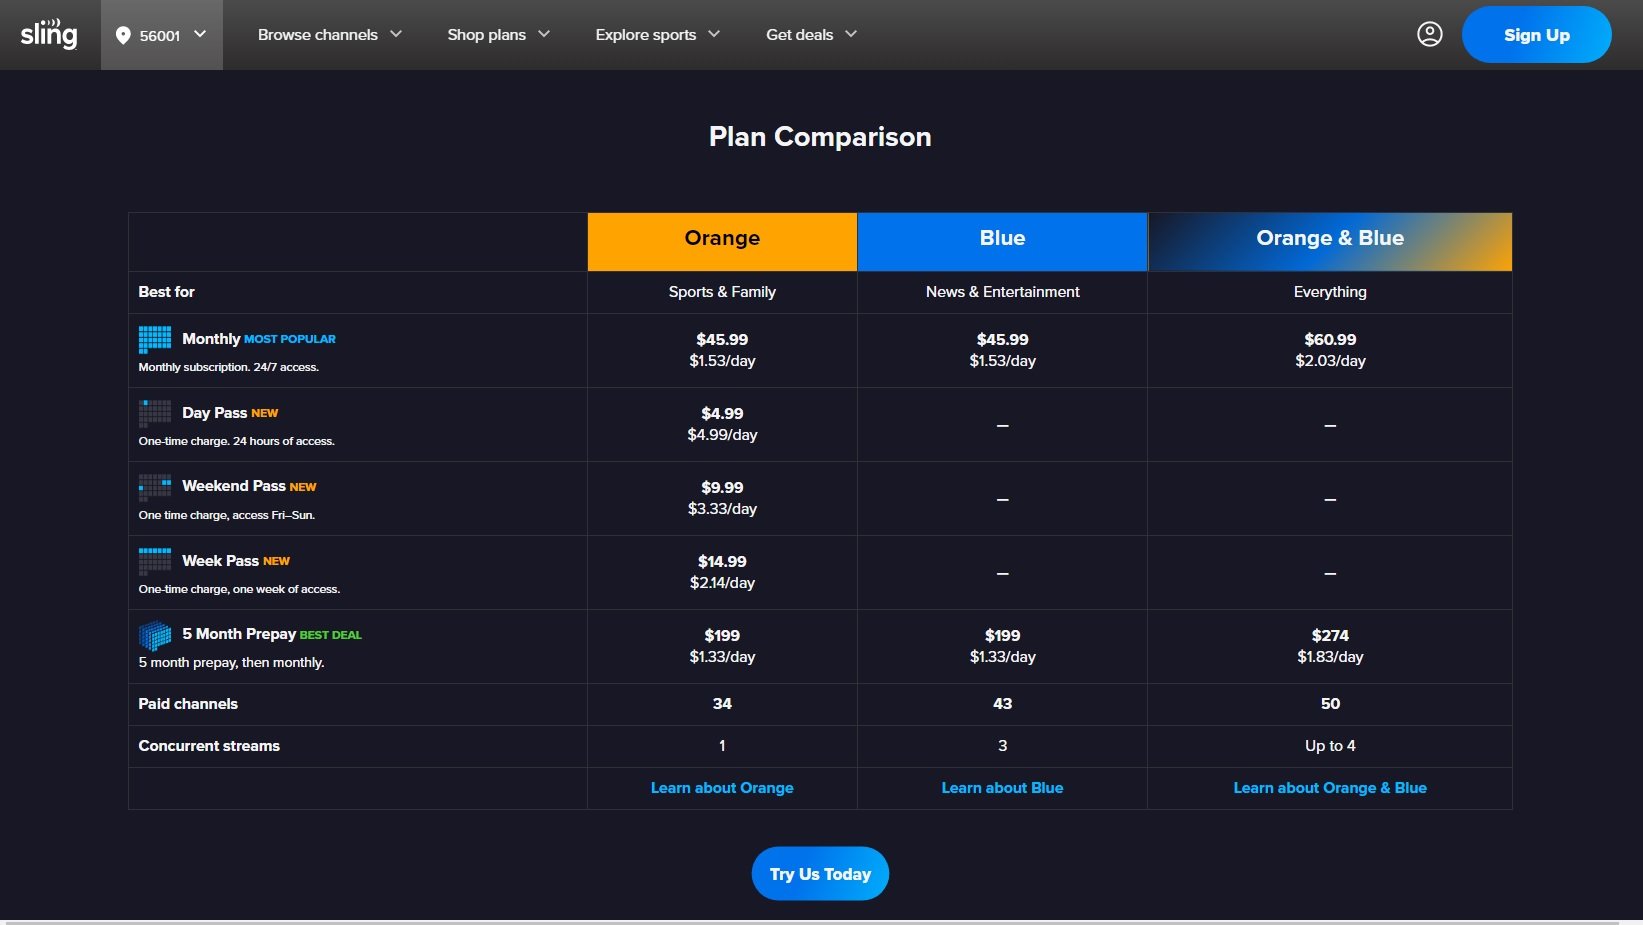Click the Sling logo

[x=49, y=34]
